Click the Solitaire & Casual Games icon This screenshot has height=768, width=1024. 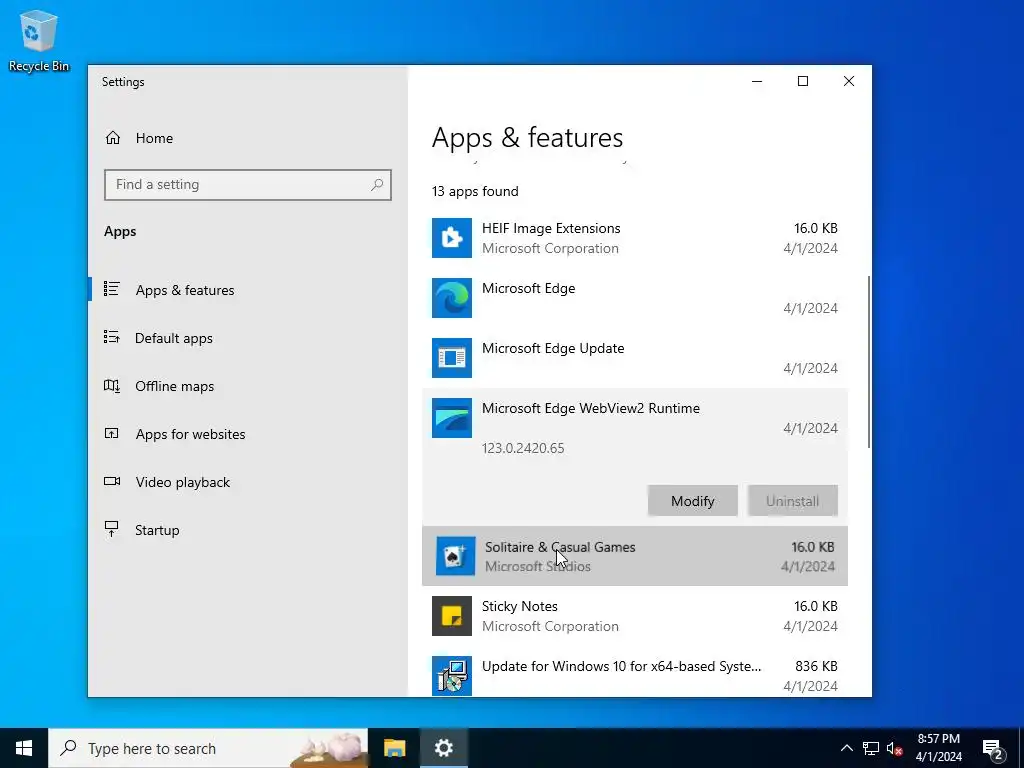[455, 556]
